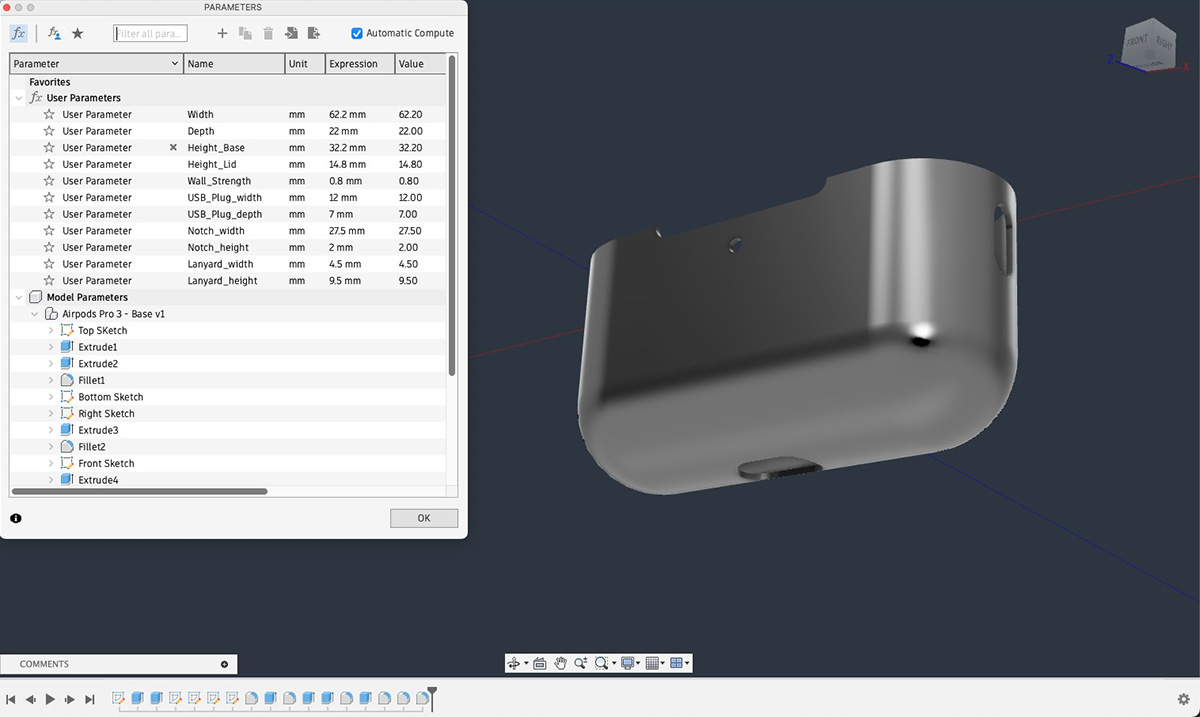Viewport: 1200px width, 717px height.
Task: Uncheck the Automatic Compute checkbox
Action: (x=357, y=33)
